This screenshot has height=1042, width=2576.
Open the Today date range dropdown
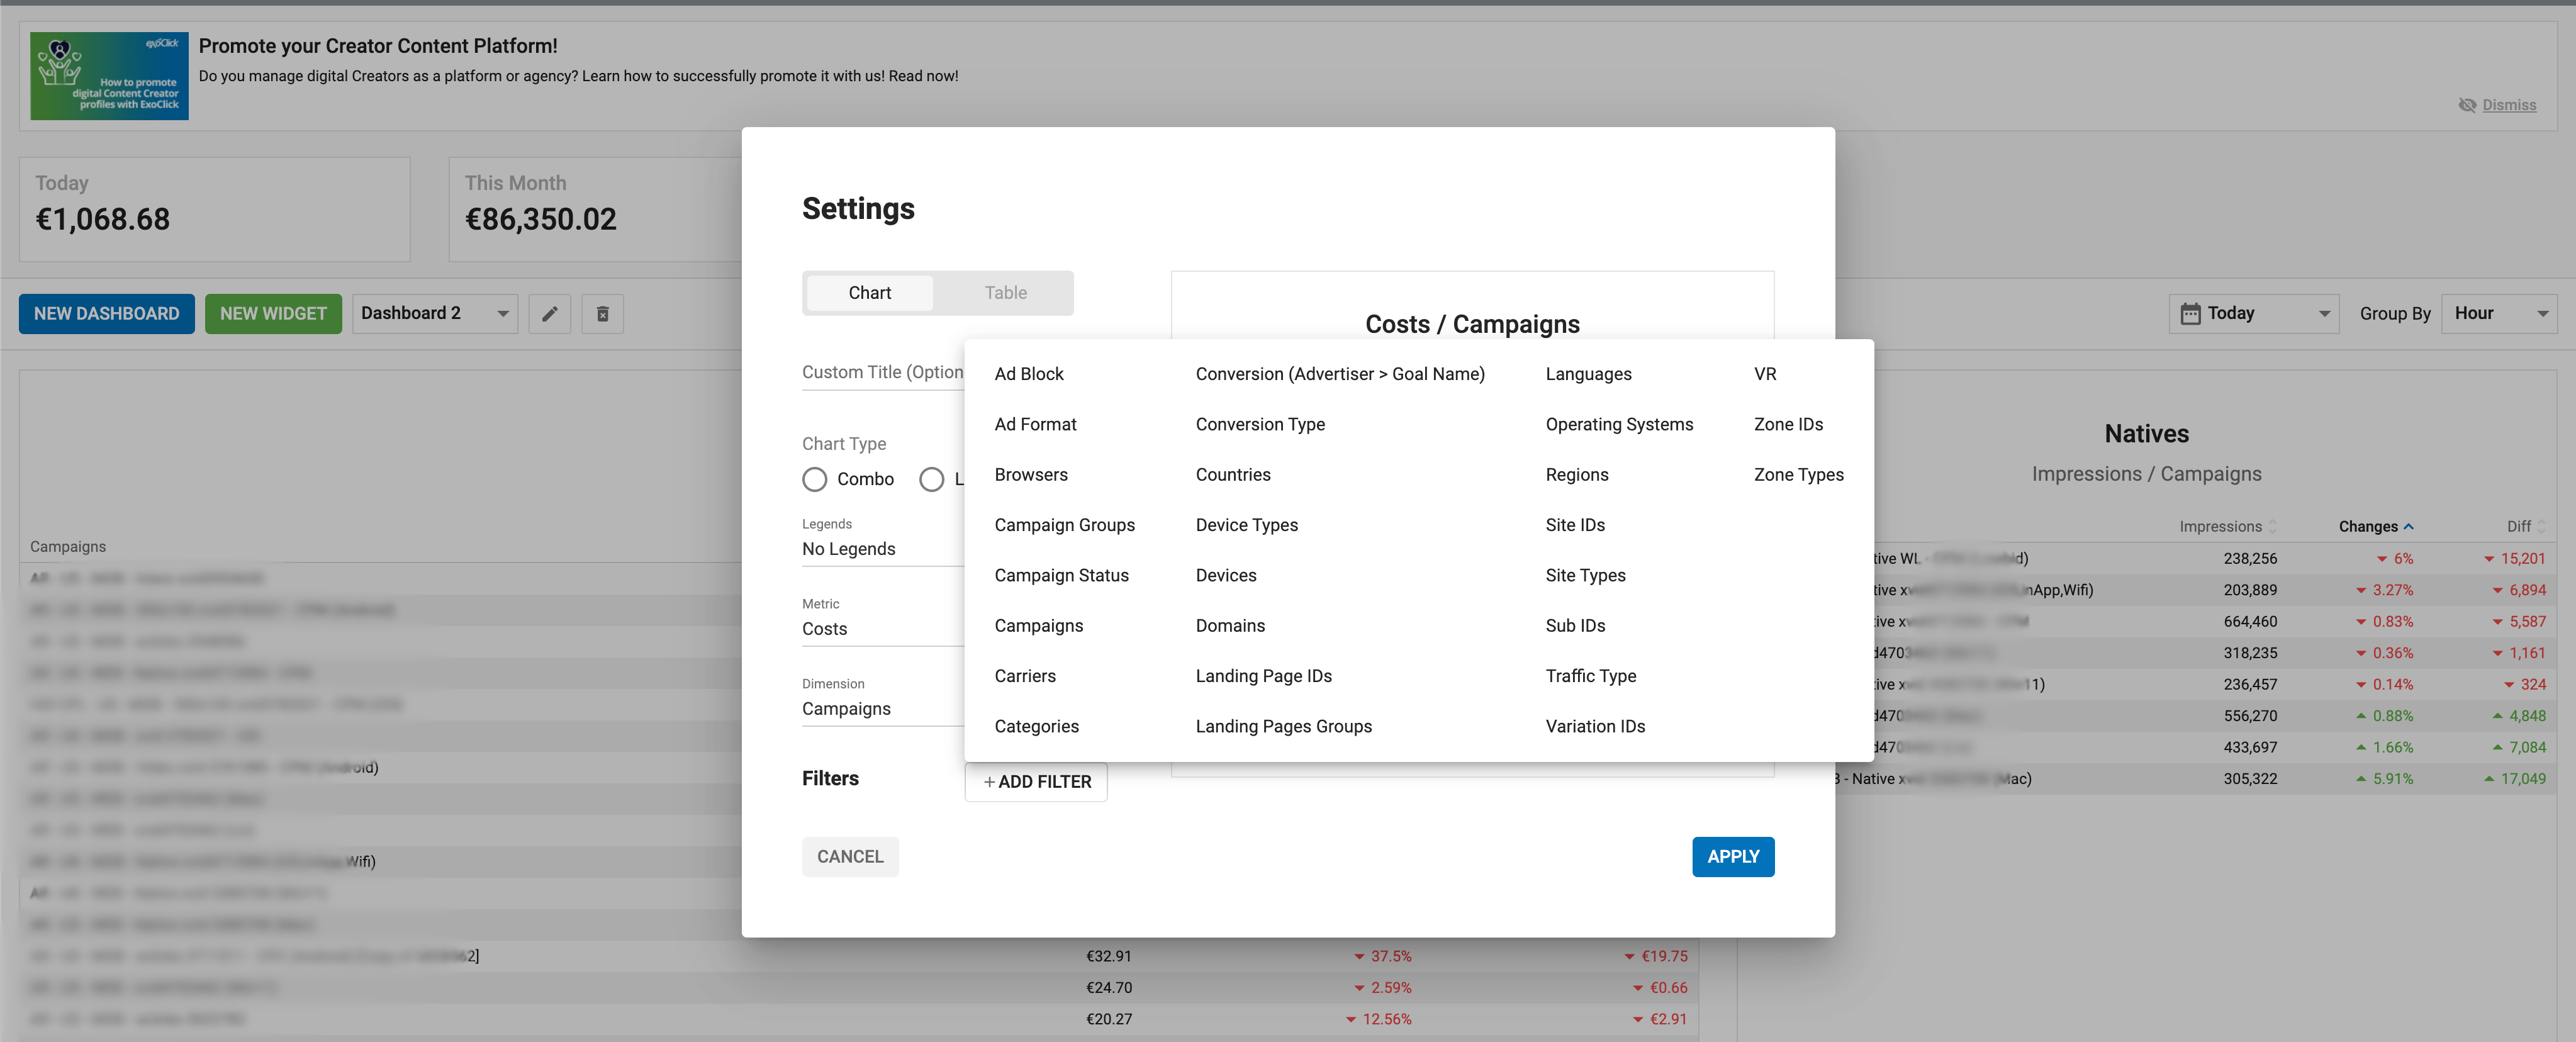point(2254,314)
